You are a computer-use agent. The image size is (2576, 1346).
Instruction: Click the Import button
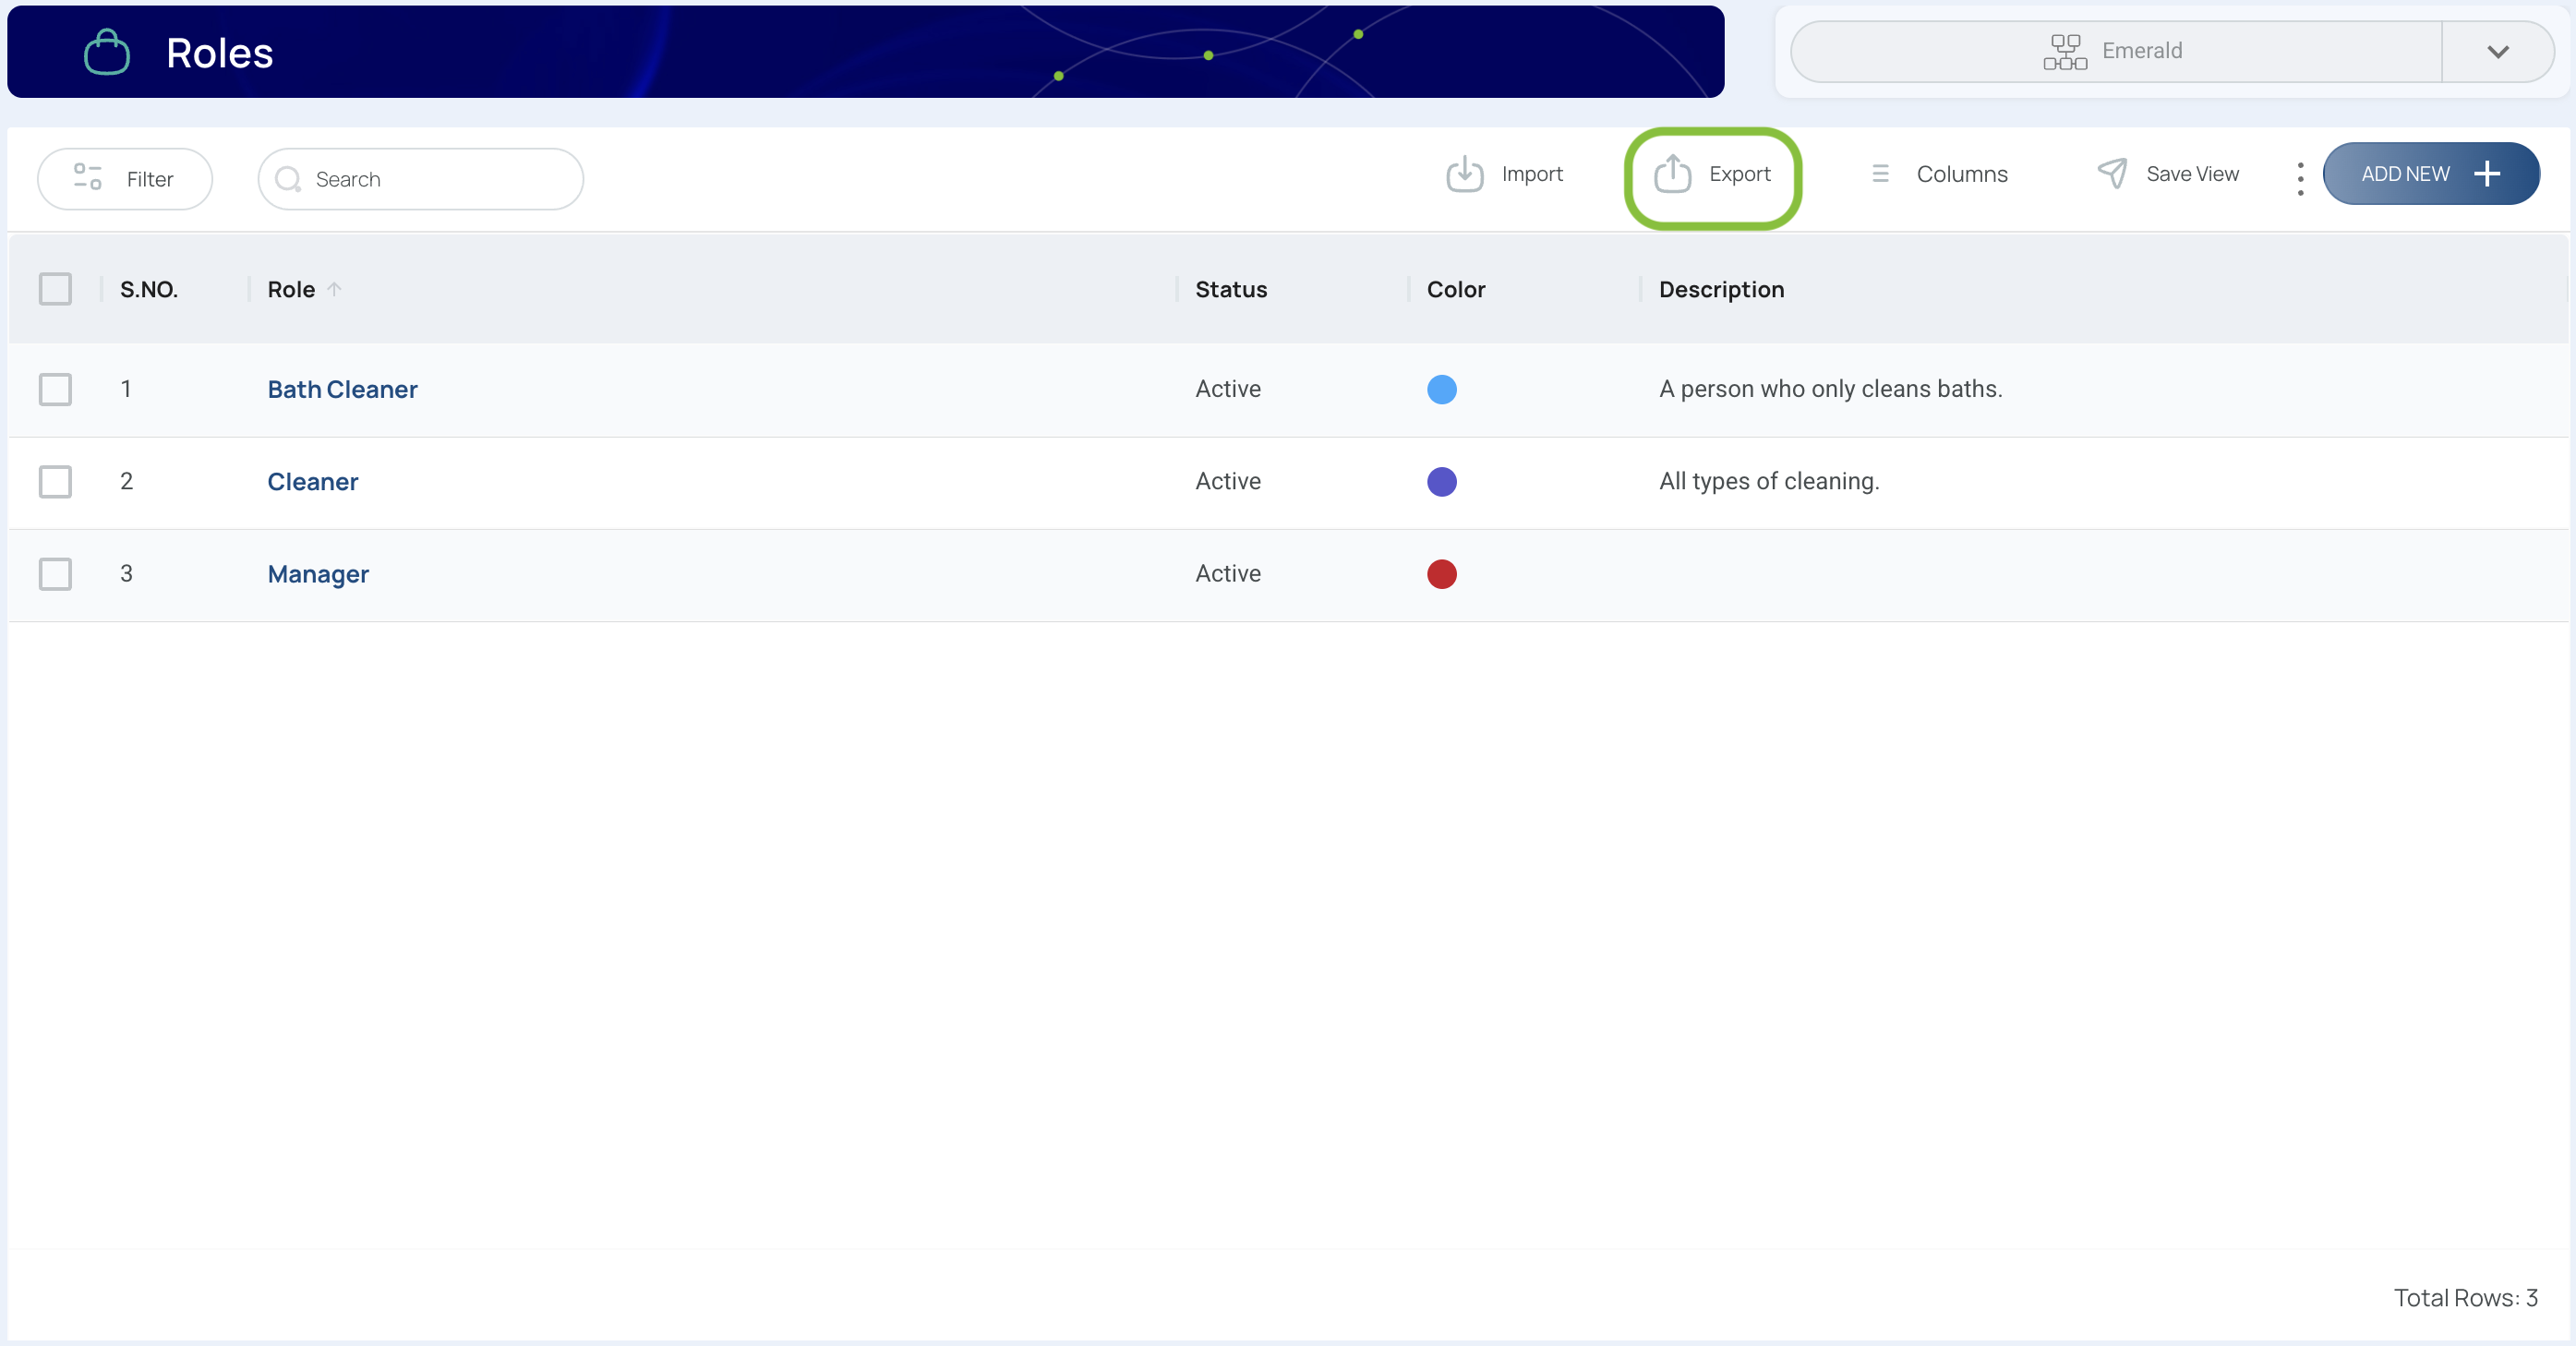pos(1504,174)
